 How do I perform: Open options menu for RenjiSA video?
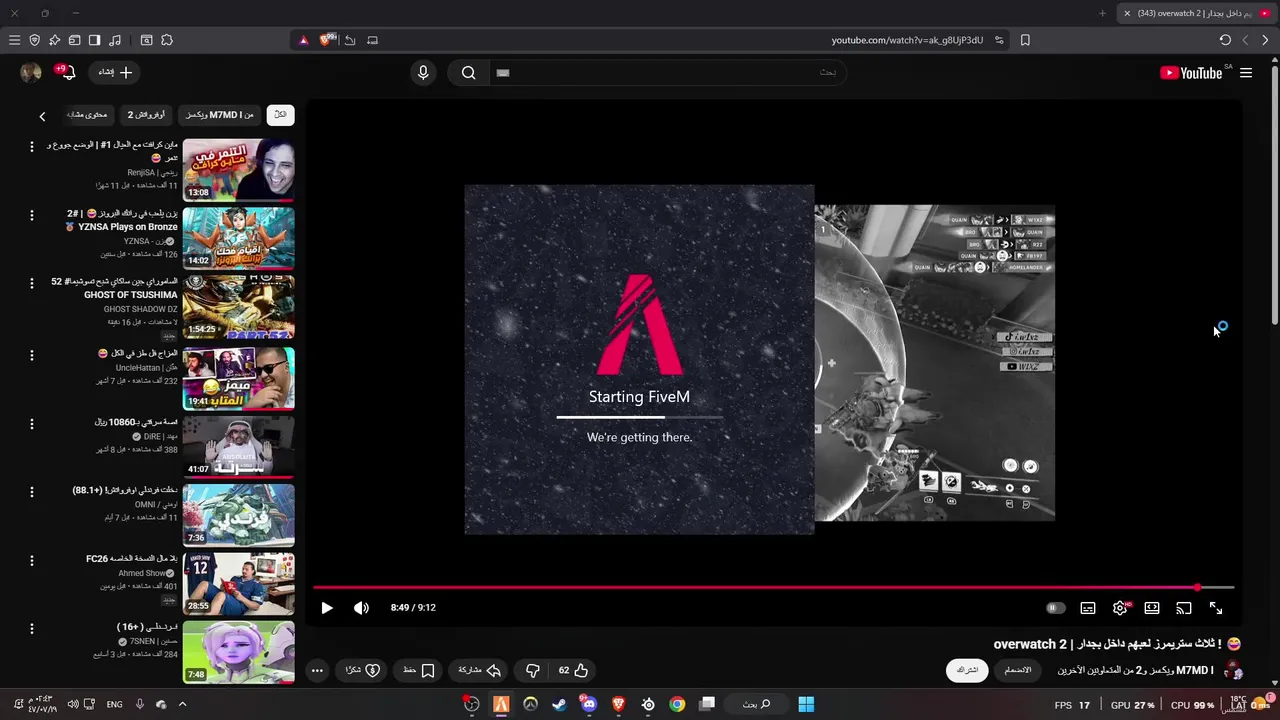tap(31, 147)
